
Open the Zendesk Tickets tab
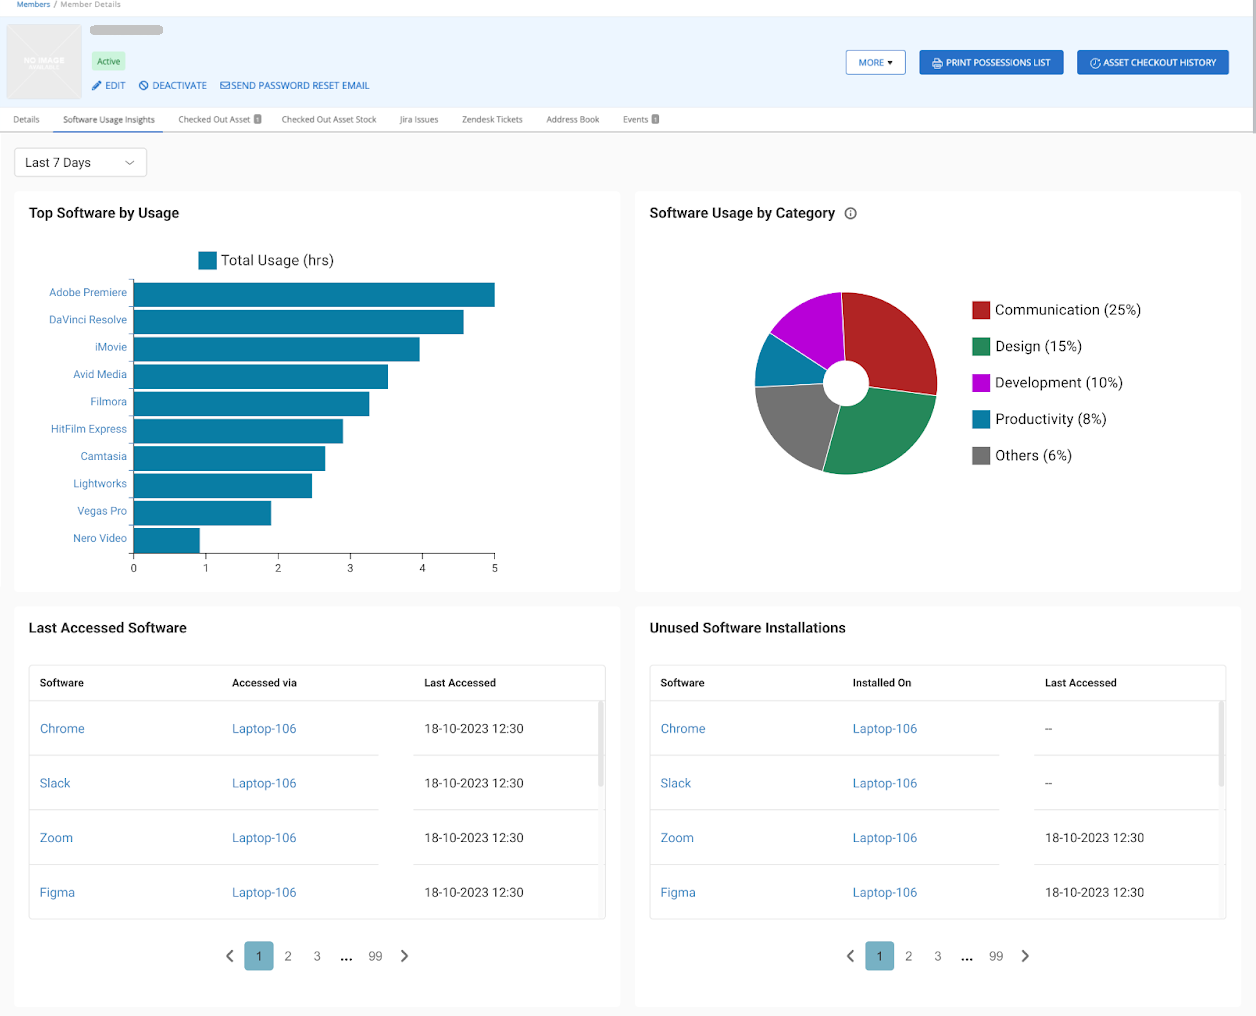coord(492,120)
